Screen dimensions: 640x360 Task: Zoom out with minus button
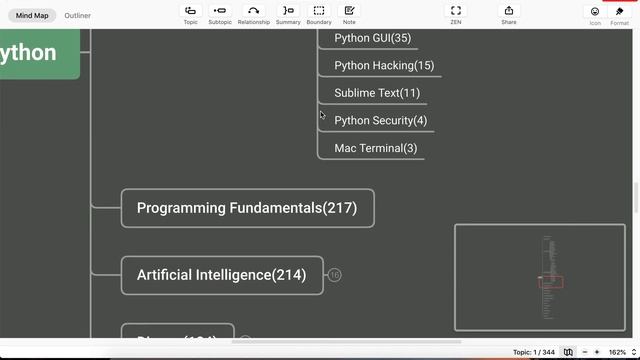click(x=584, y=352)
